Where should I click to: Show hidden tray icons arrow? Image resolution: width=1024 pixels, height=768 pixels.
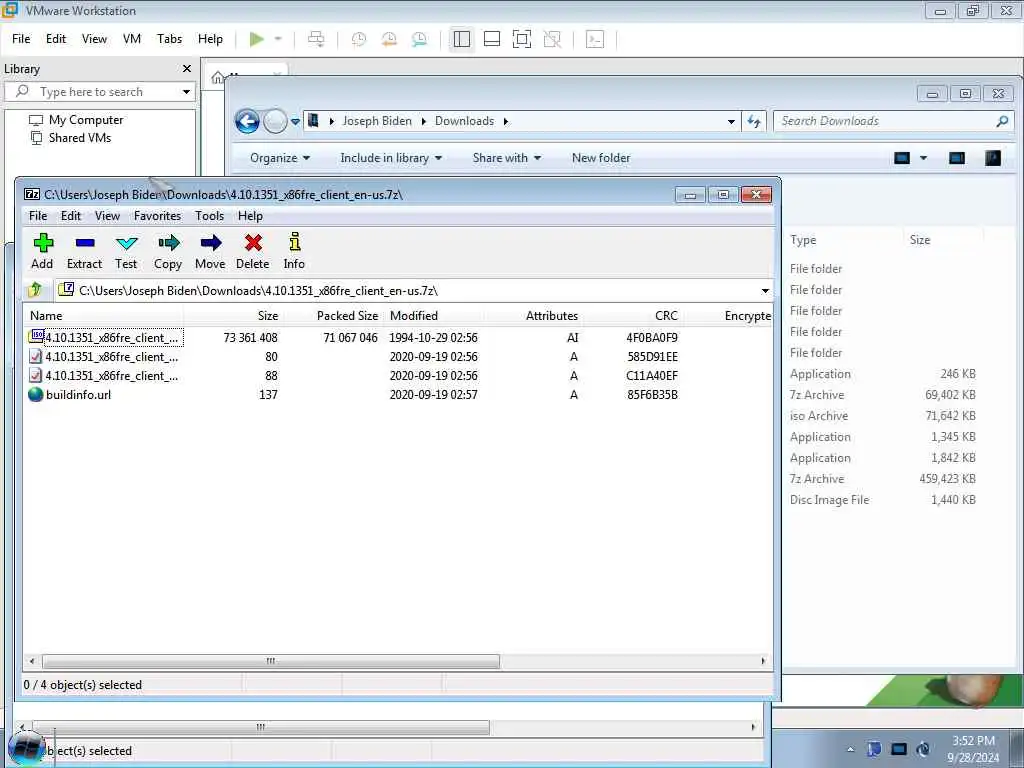point(850,750)
